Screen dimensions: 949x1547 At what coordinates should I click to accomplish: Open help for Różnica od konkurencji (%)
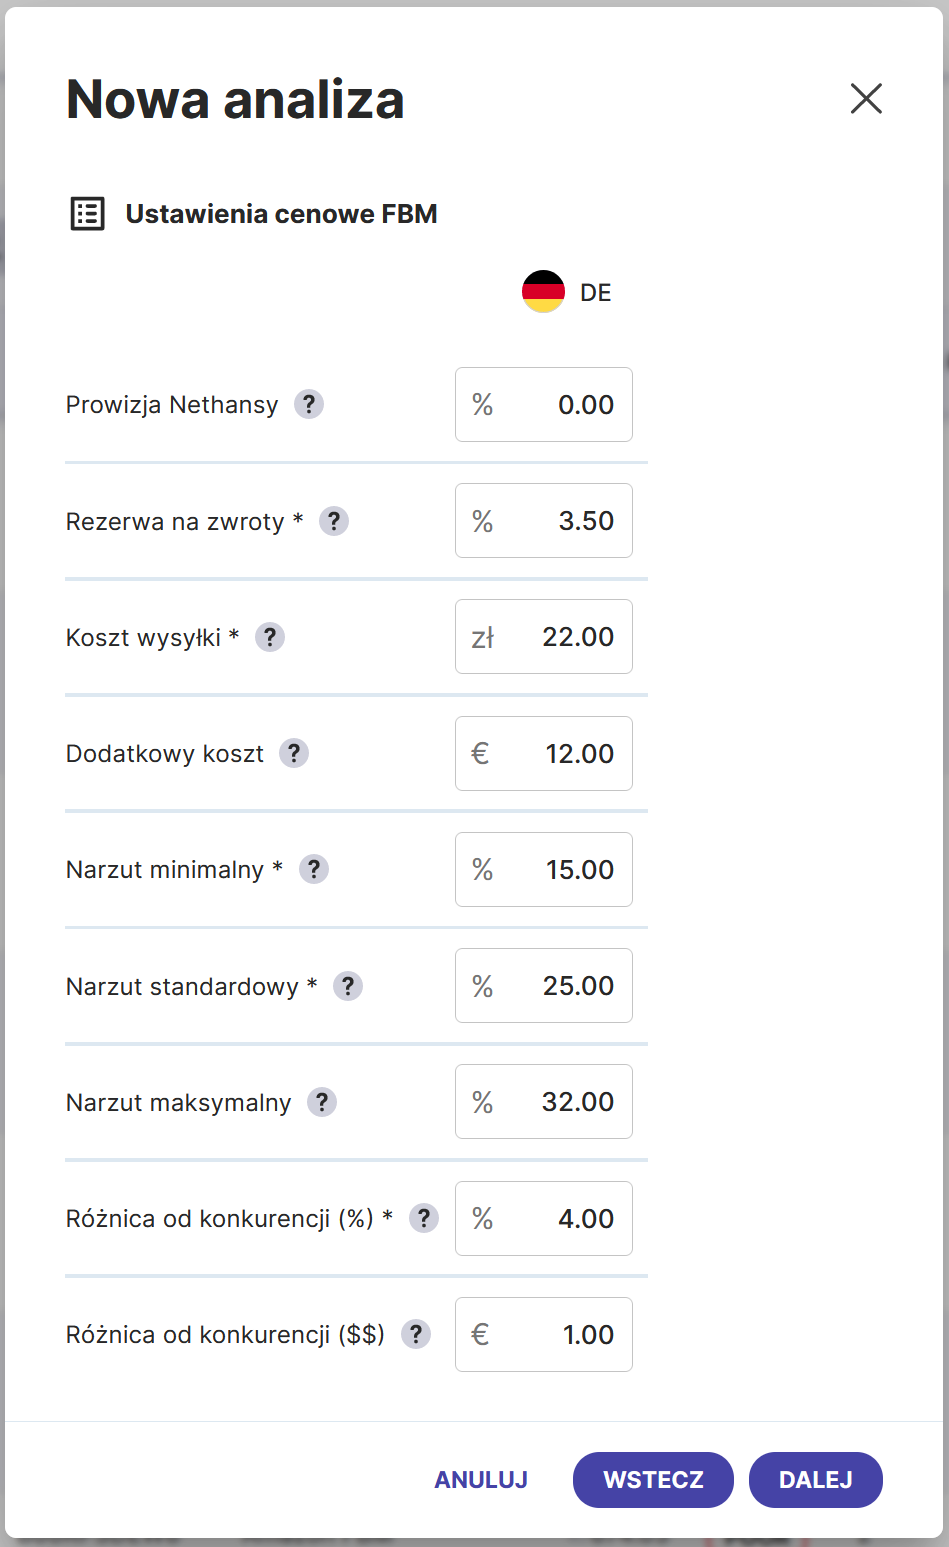pyautogui.click(x=424, y=1218)
